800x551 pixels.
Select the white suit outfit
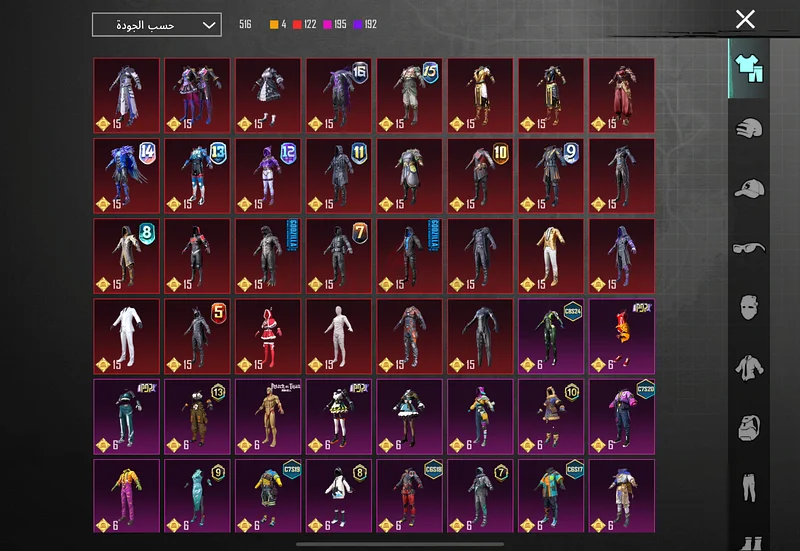click(127, 336)
